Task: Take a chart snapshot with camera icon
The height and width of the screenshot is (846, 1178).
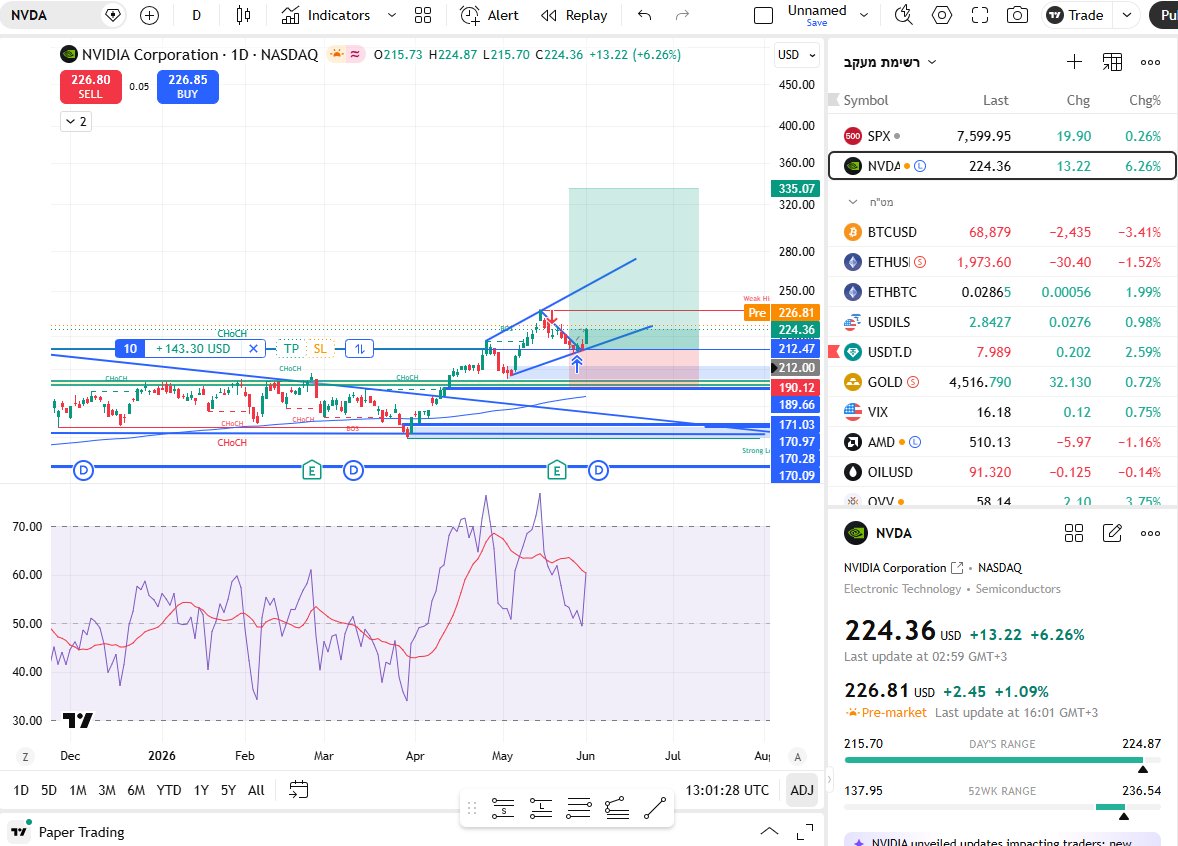Action: click(1017, 15)
